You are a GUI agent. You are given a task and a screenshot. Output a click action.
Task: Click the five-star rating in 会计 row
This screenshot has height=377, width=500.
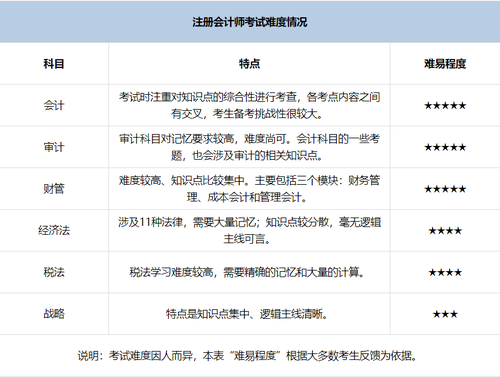point(445,106)
